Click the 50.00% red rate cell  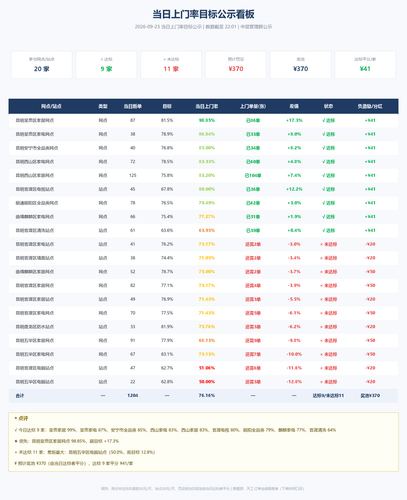pyautogui.click(x=207, y=382)
